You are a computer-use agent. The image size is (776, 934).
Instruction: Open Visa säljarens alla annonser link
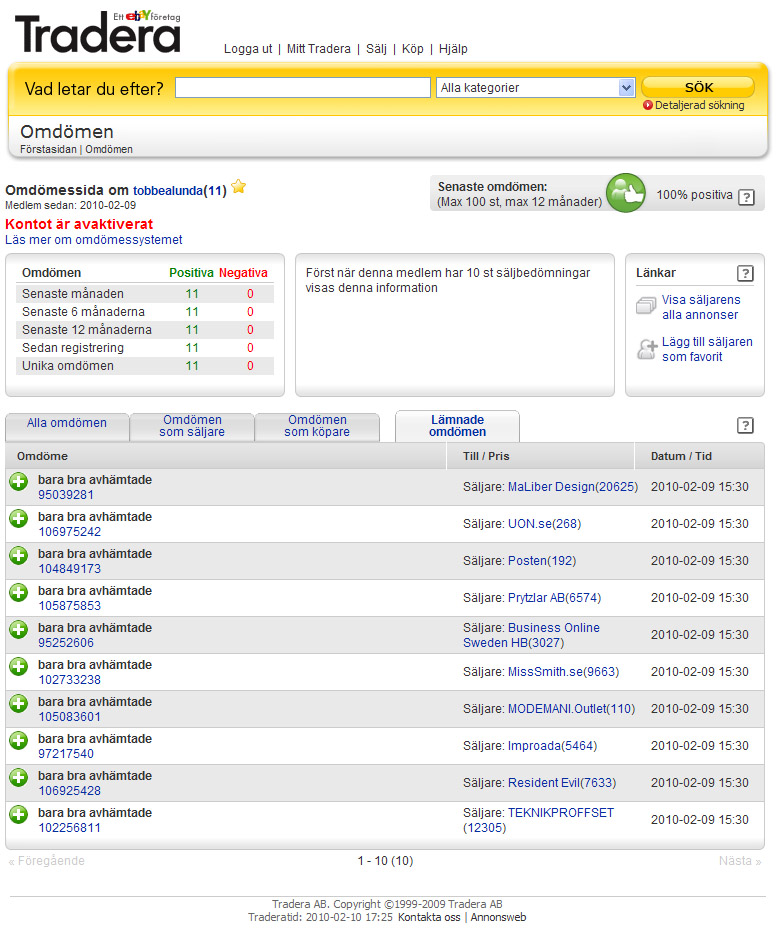[701, 307]
